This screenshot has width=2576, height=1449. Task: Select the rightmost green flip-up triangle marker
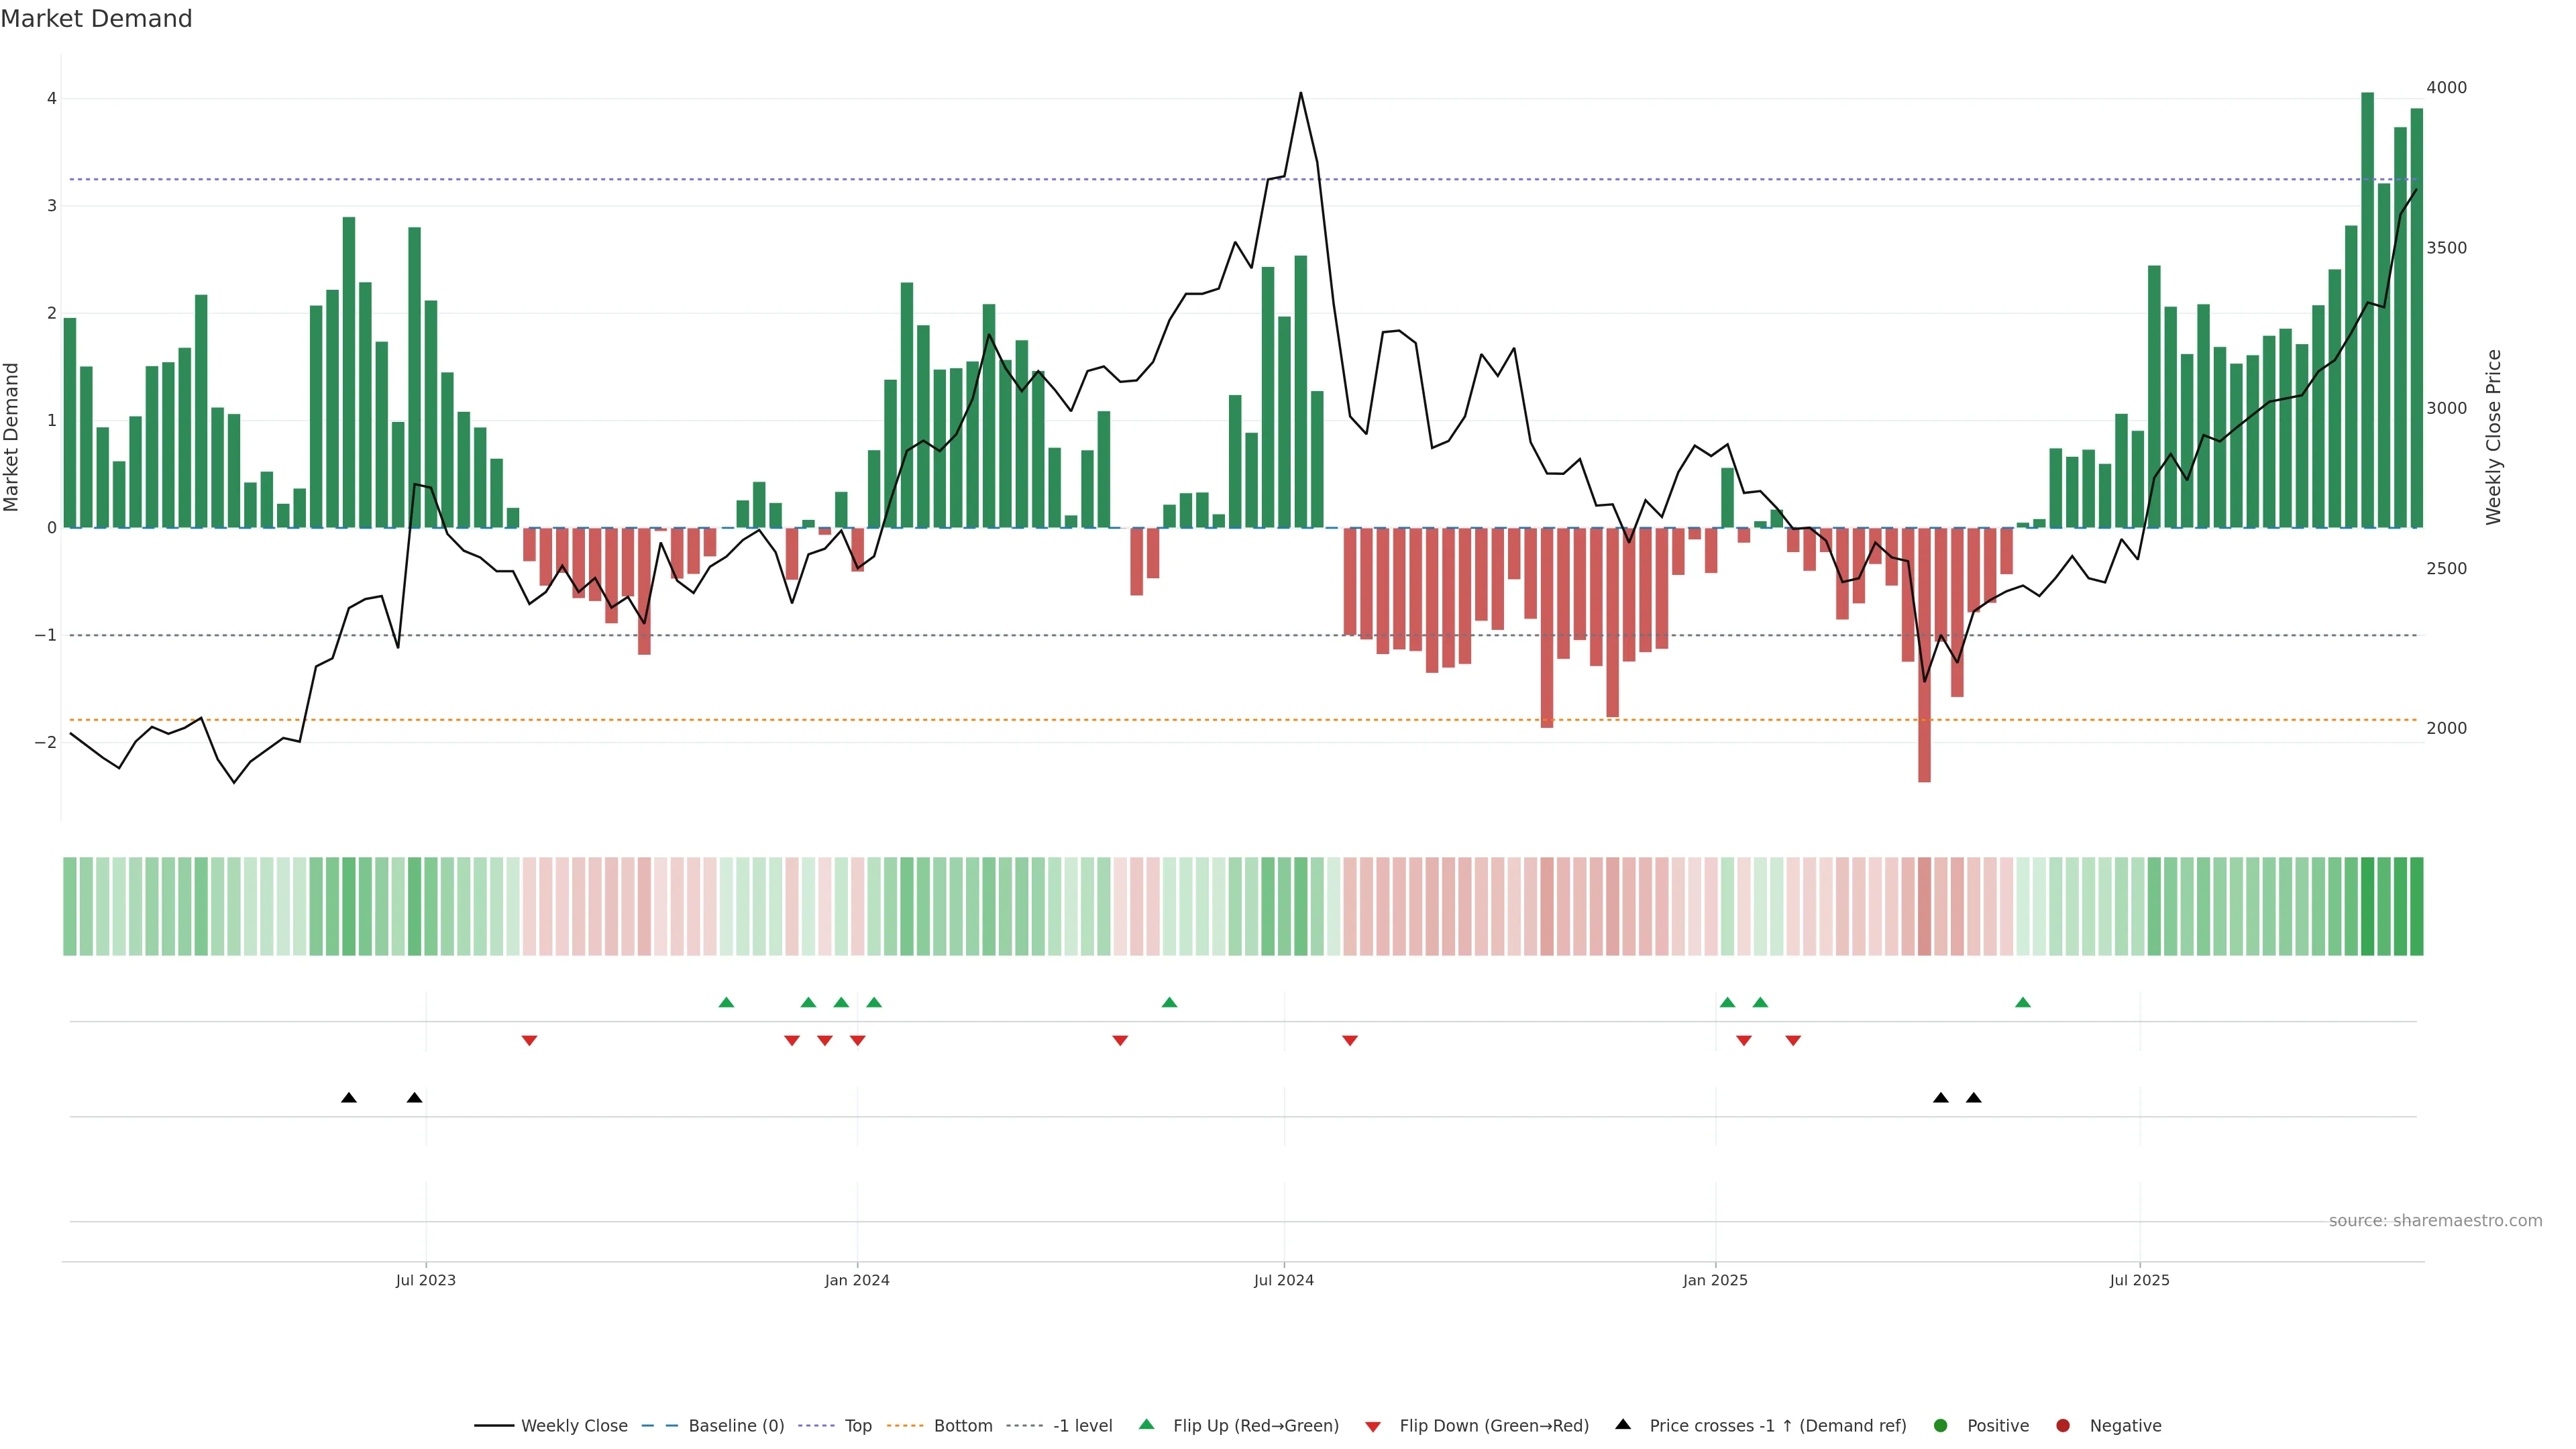coord(2022,1002)
